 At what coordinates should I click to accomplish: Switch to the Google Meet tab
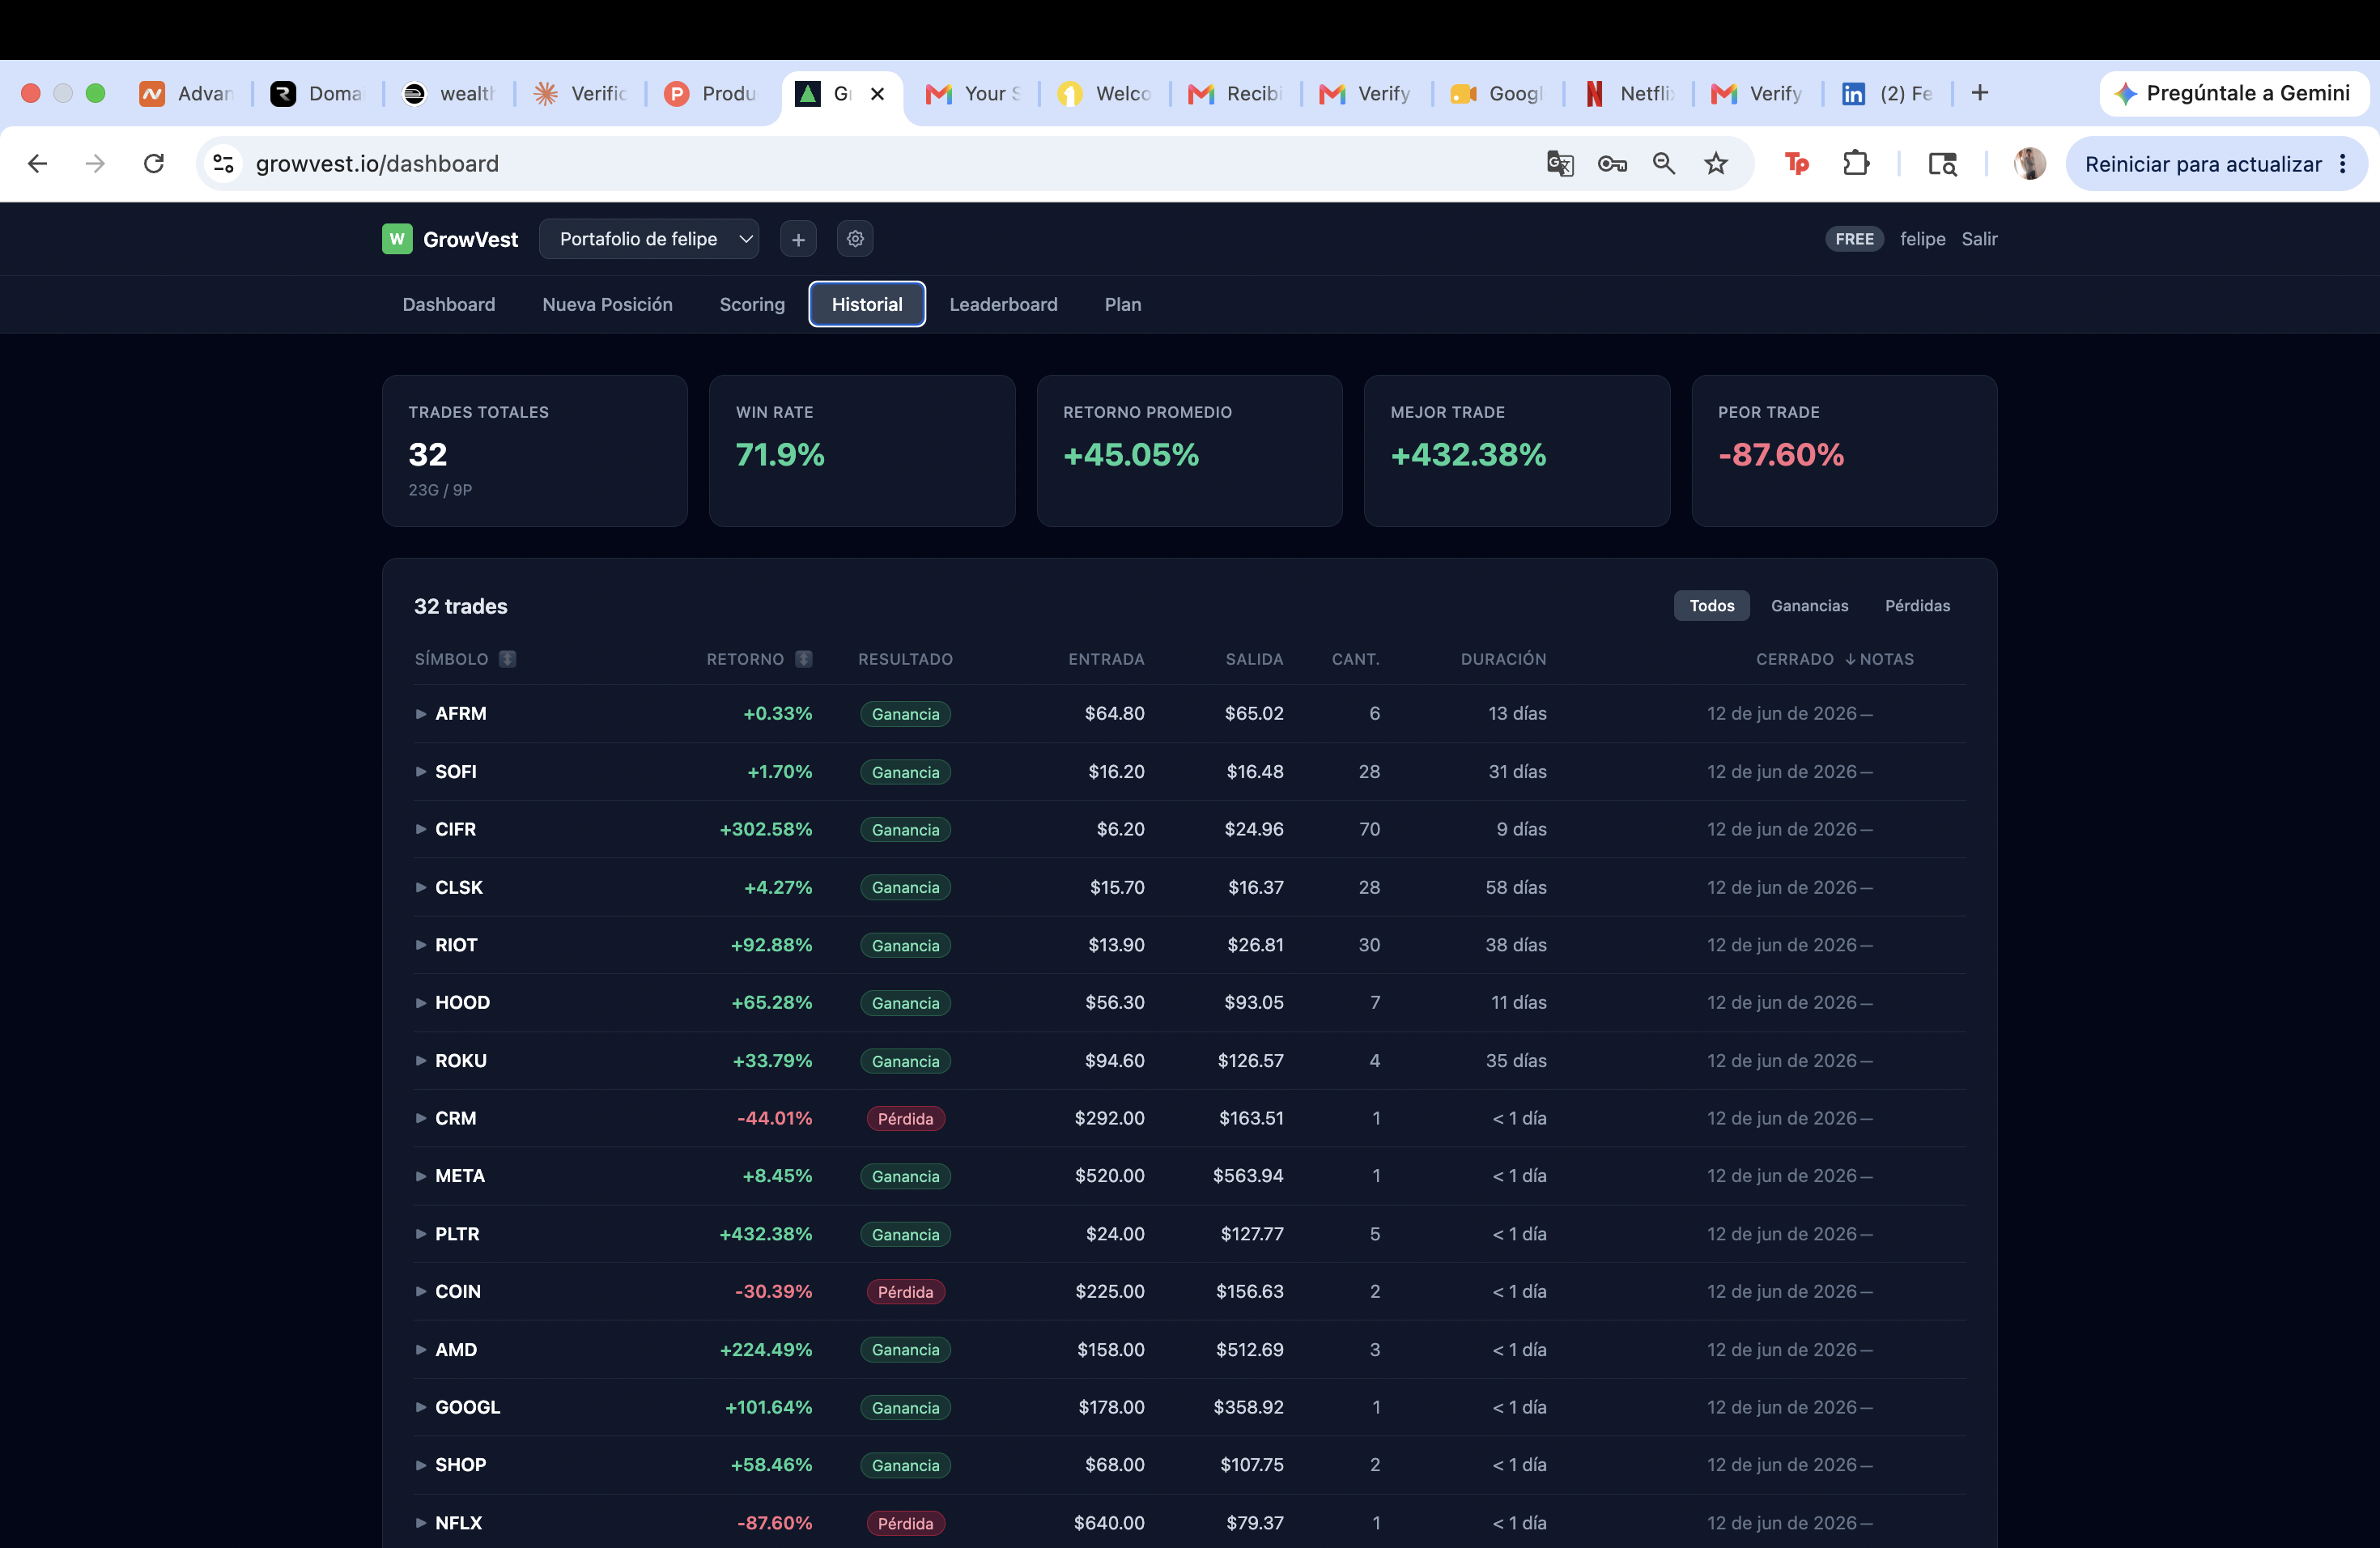[x=1497, y=94]
